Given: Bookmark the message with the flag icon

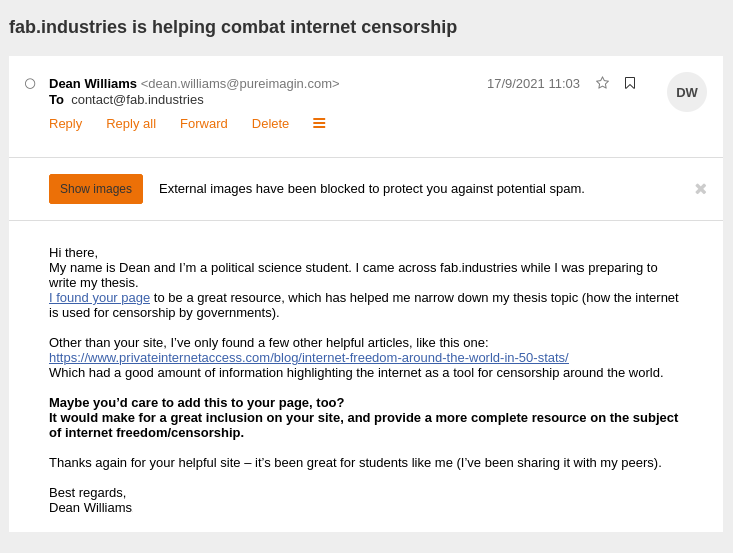Looking at the screenshot, I should click(x=630, y=83).
